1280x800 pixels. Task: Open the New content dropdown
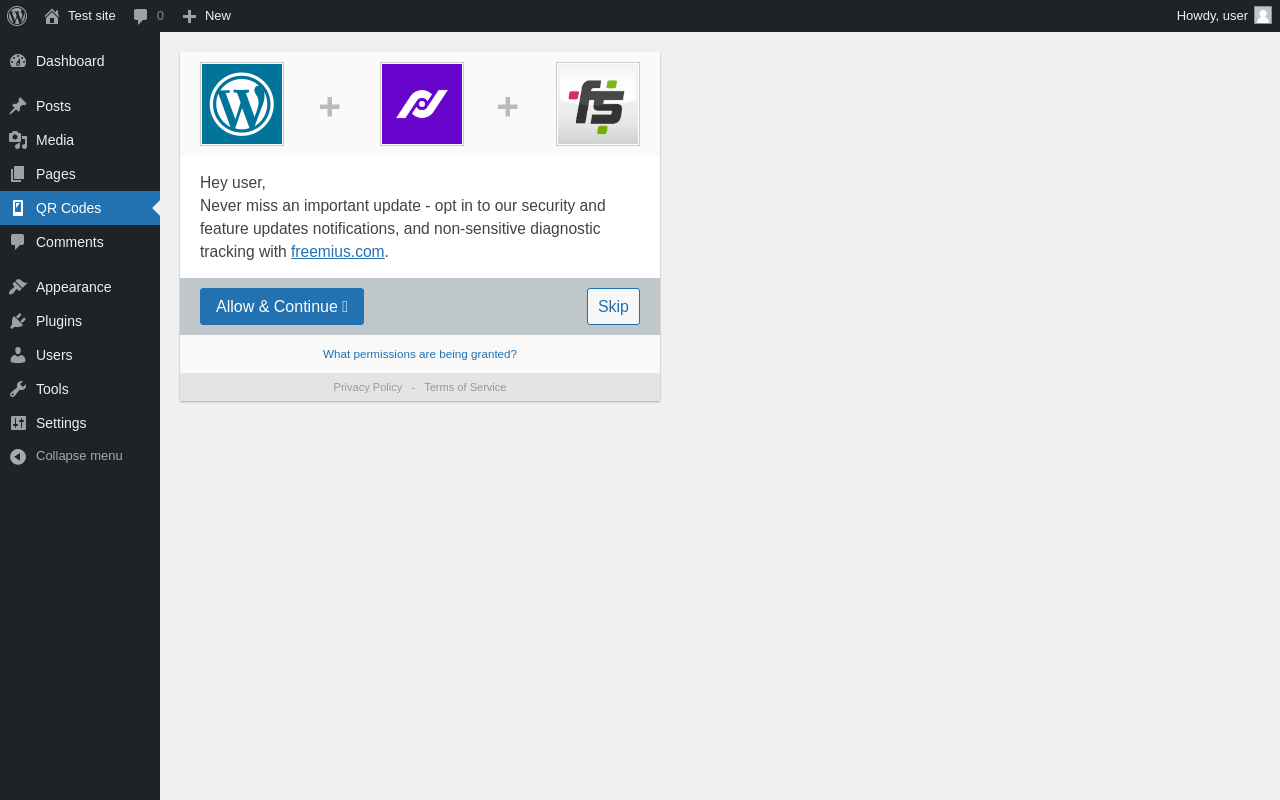click(206, 16)
